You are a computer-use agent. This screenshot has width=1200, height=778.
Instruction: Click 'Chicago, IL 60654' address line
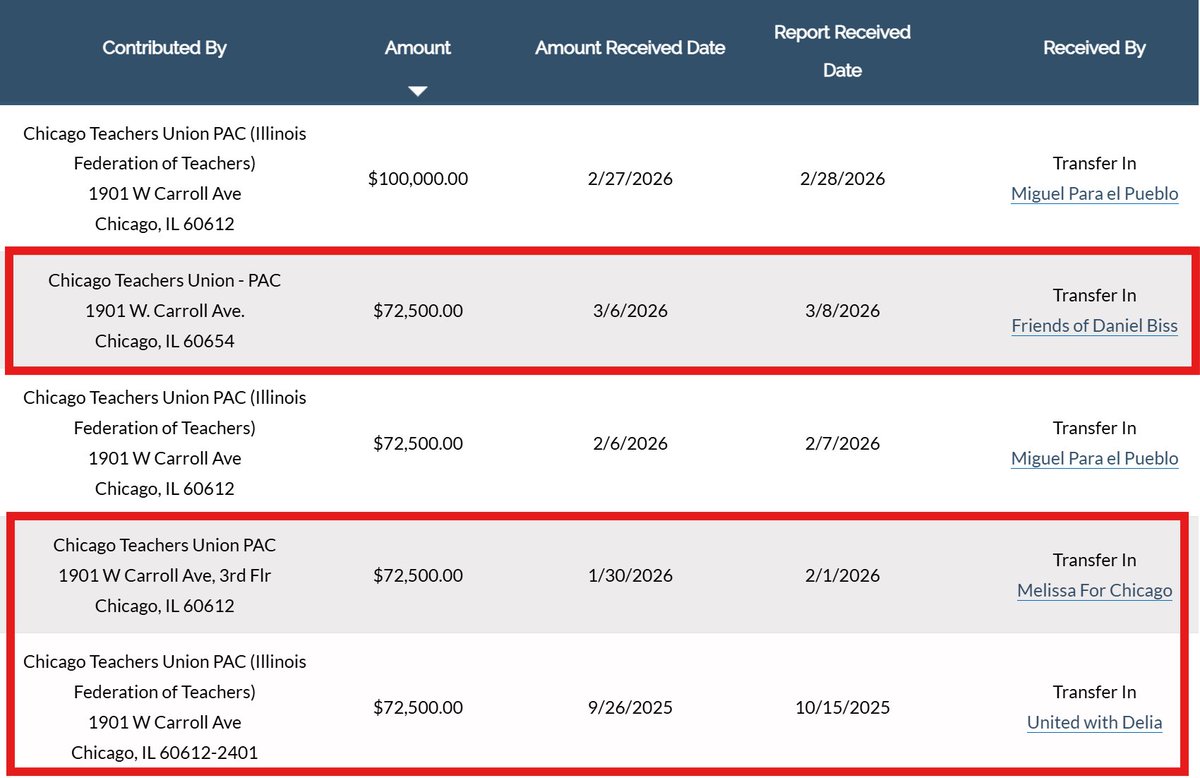point(165,341)
